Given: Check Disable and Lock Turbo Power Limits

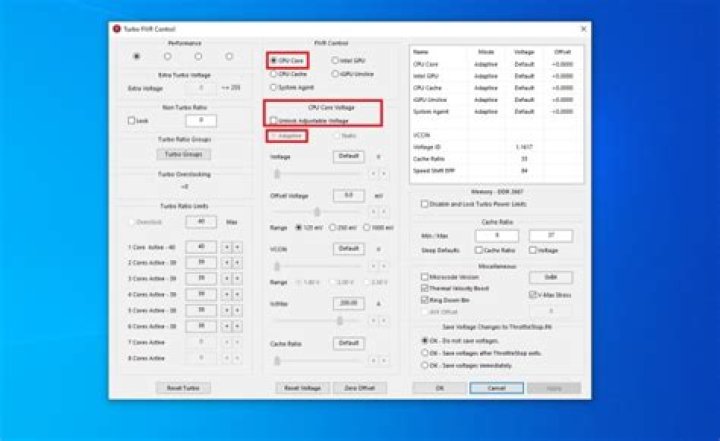Looking at the screenshot, I should click(424, 203).
